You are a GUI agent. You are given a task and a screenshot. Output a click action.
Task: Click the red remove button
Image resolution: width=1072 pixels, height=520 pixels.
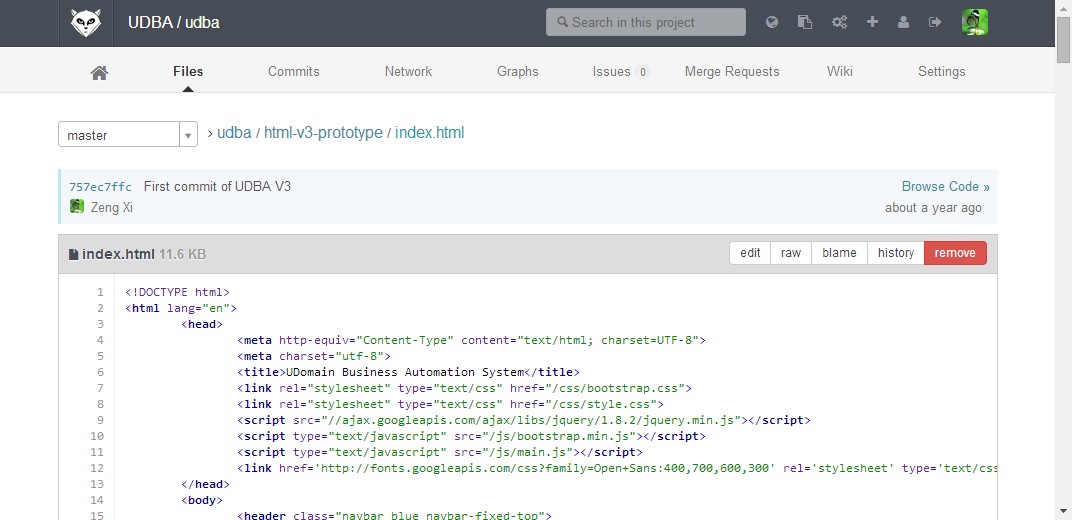pyautogui.click(x=955, y=253)
